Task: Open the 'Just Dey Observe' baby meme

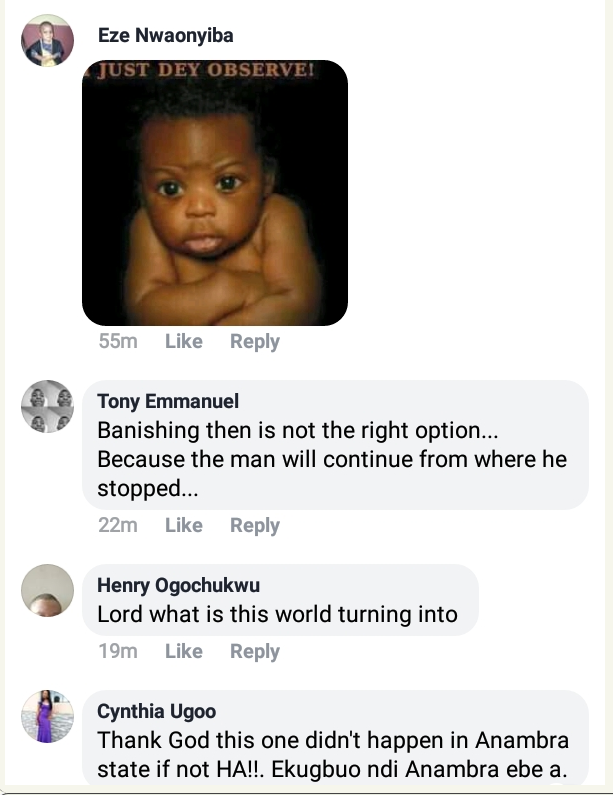Action: [215, 193]
